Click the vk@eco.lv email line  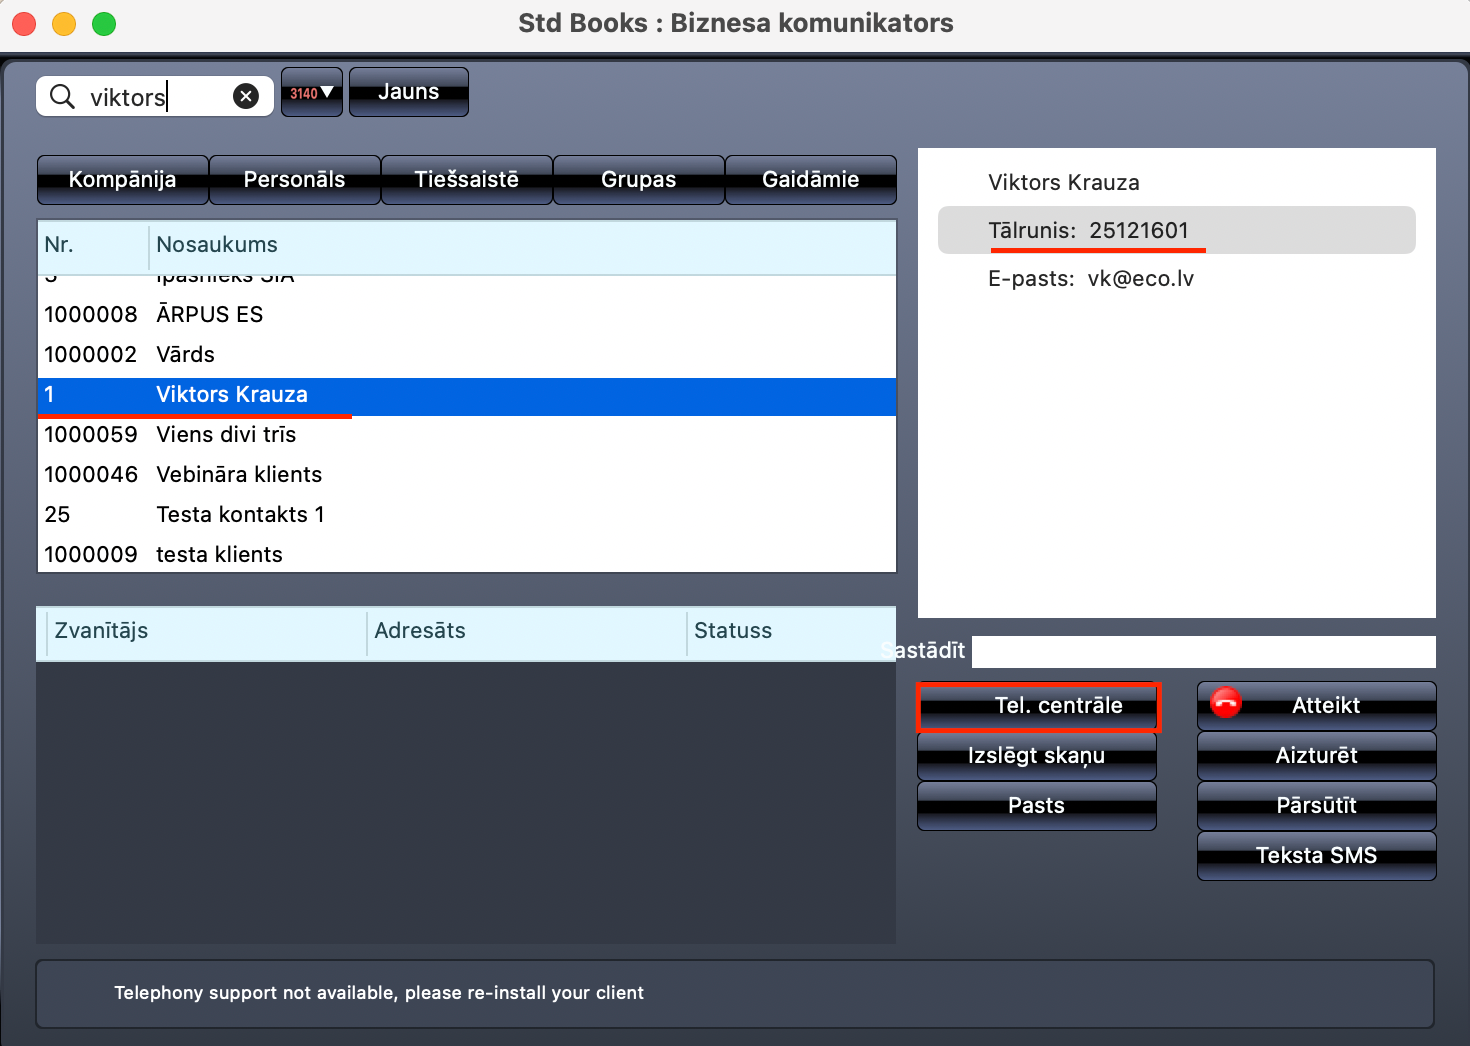coord(1090,279)
